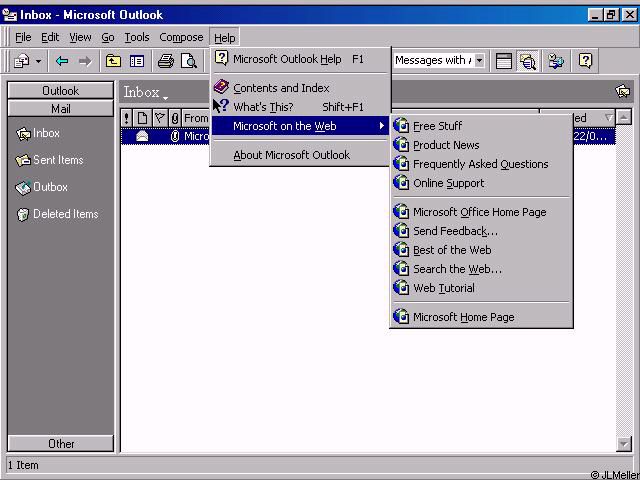The height and width of the screenshot is (480, 640).
Task: Click the scroll down arrow in message list
Action: point(624,444)
